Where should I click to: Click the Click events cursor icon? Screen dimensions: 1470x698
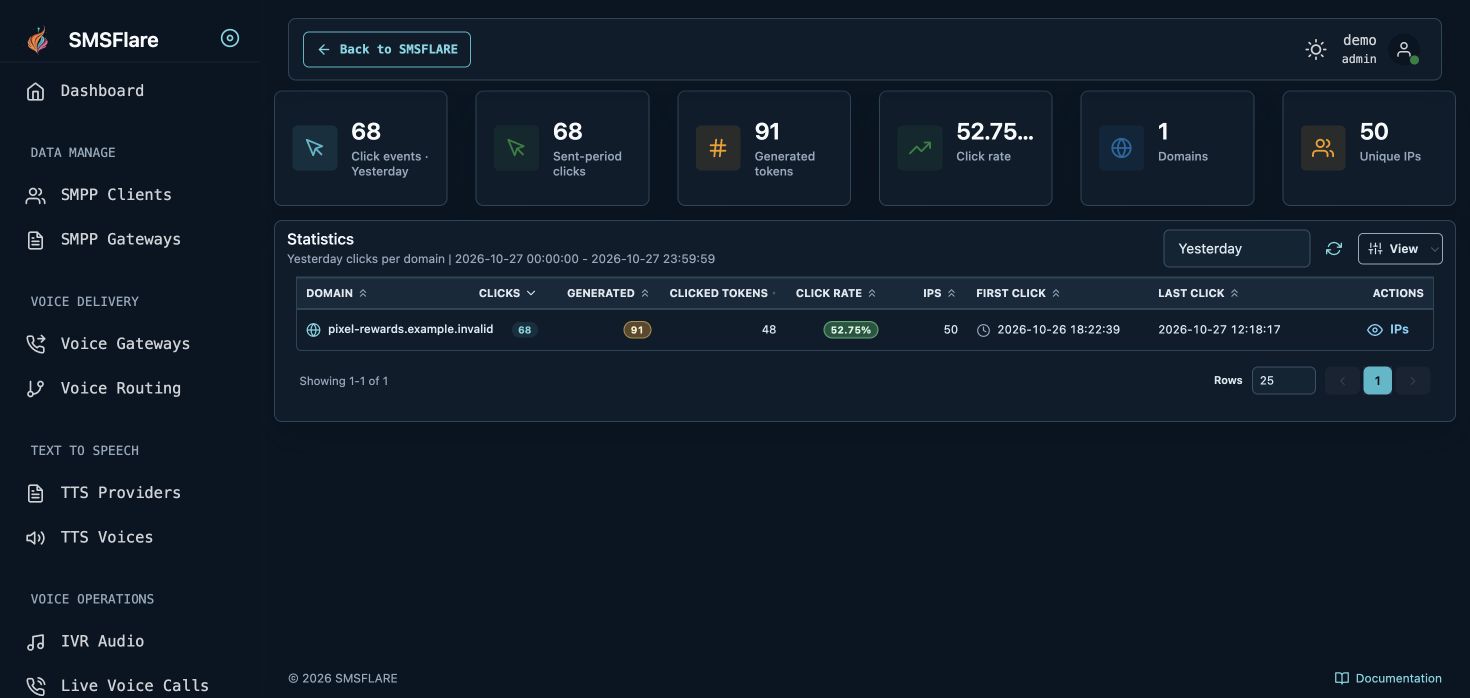coord(315,148)
